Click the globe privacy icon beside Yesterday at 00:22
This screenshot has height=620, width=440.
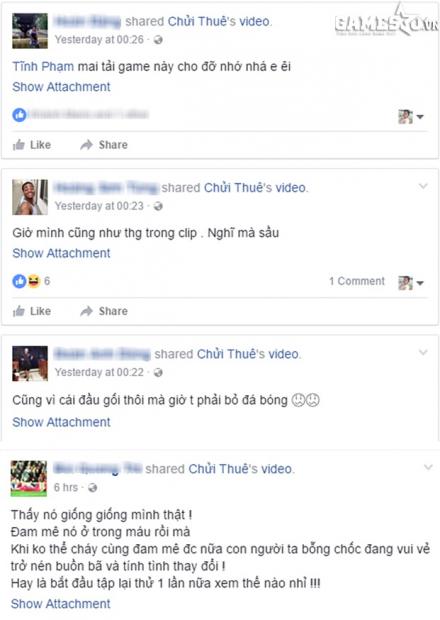(158, 372)
